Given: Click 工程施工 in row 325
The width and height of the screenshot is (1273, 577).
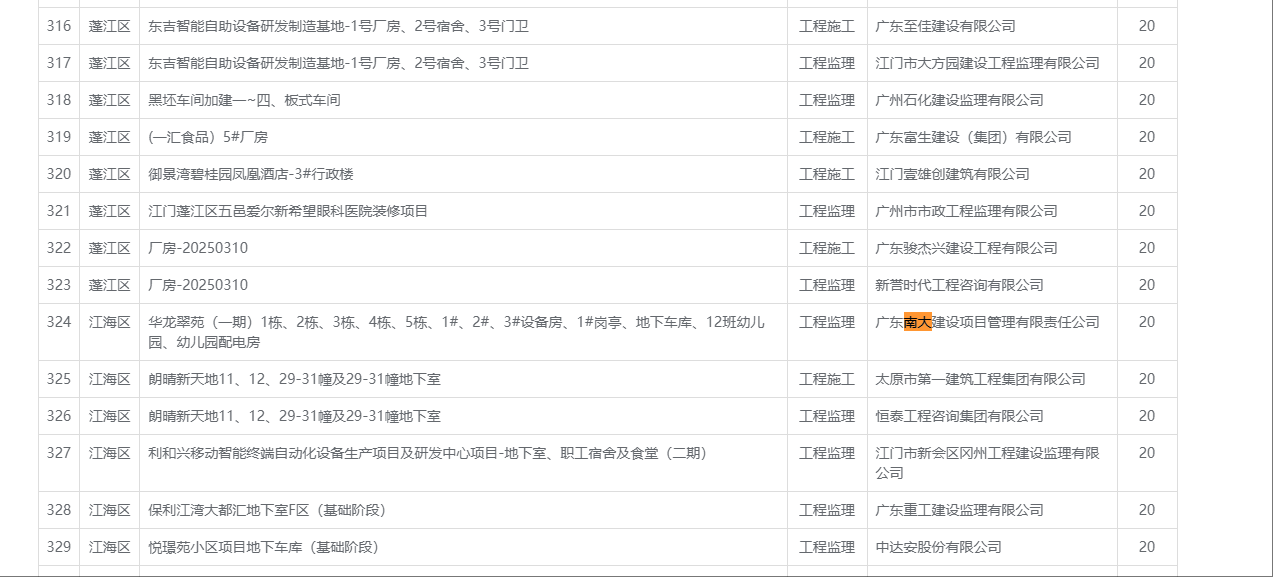Looking at the screenshot, I should [x=827, y=379].
